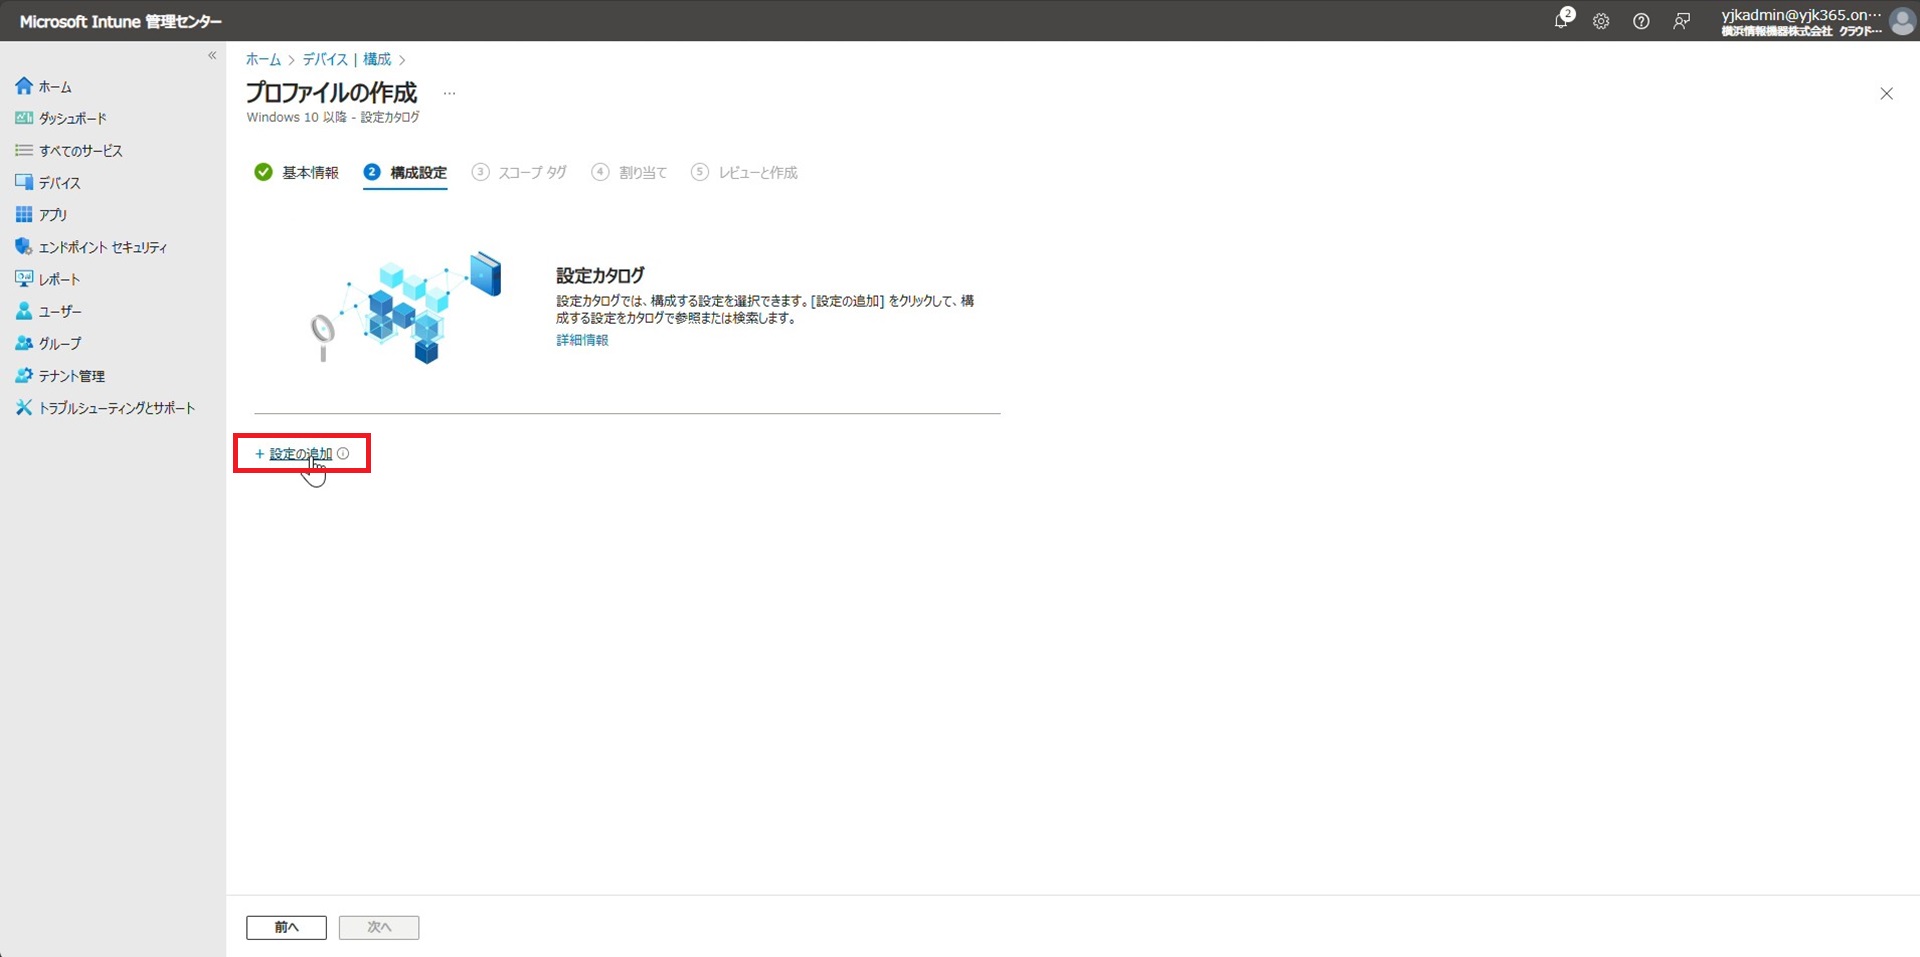The image size is (1920, 957).
Task: Open the notifications bell icon
Action: pos(1561,21)
